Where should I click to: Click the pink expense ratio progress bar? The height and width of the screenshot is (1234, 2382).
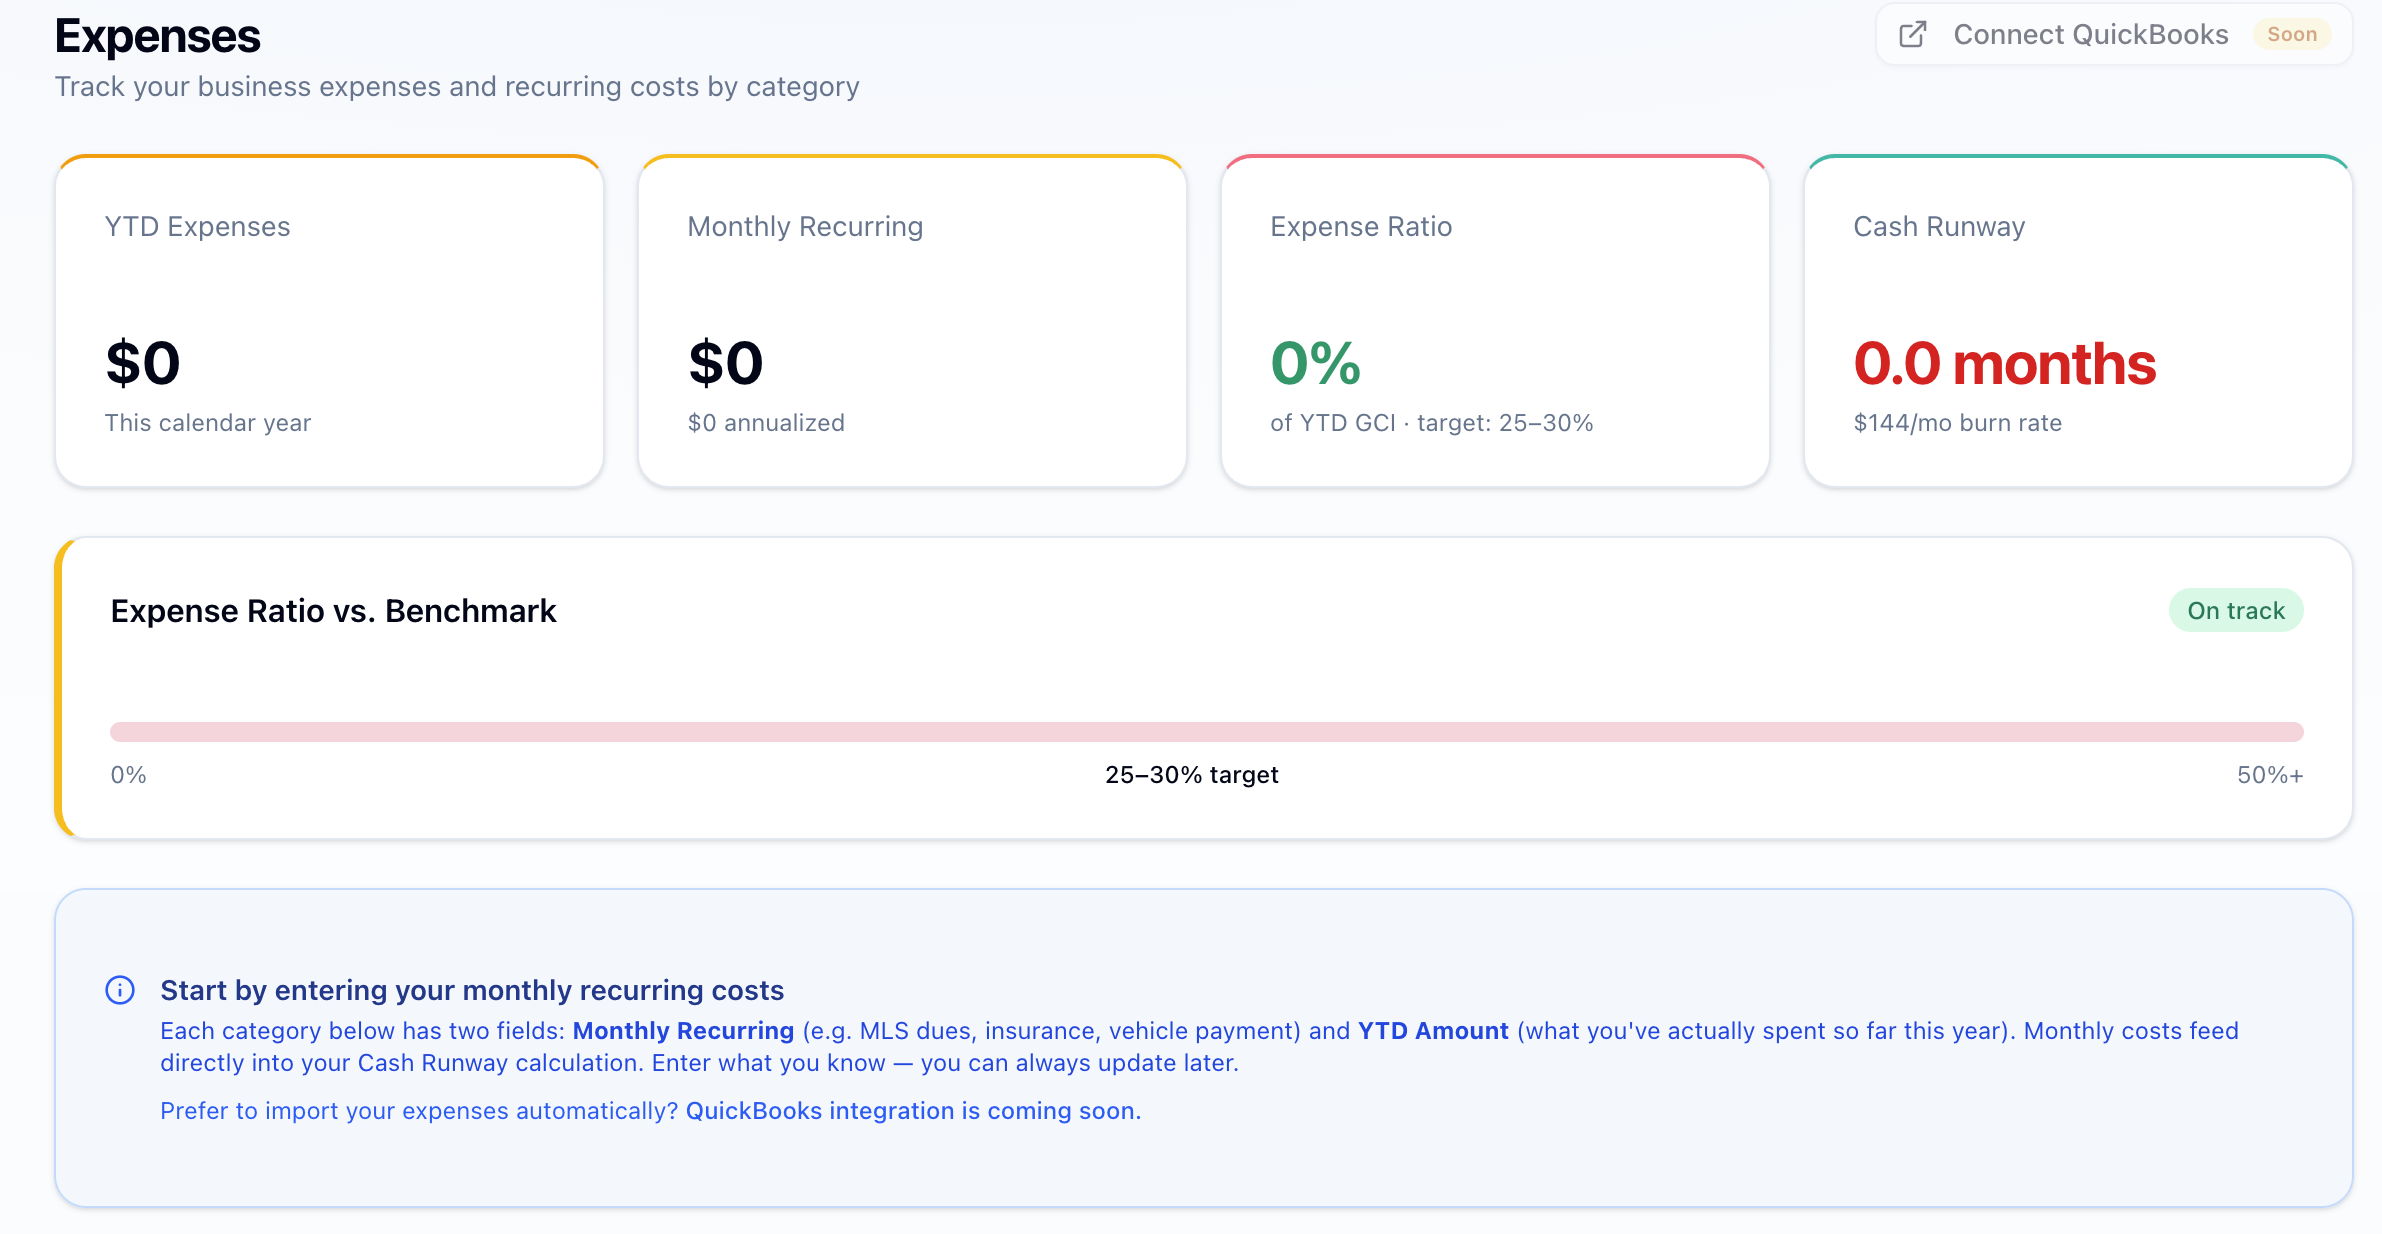[x=1206, y=732]
